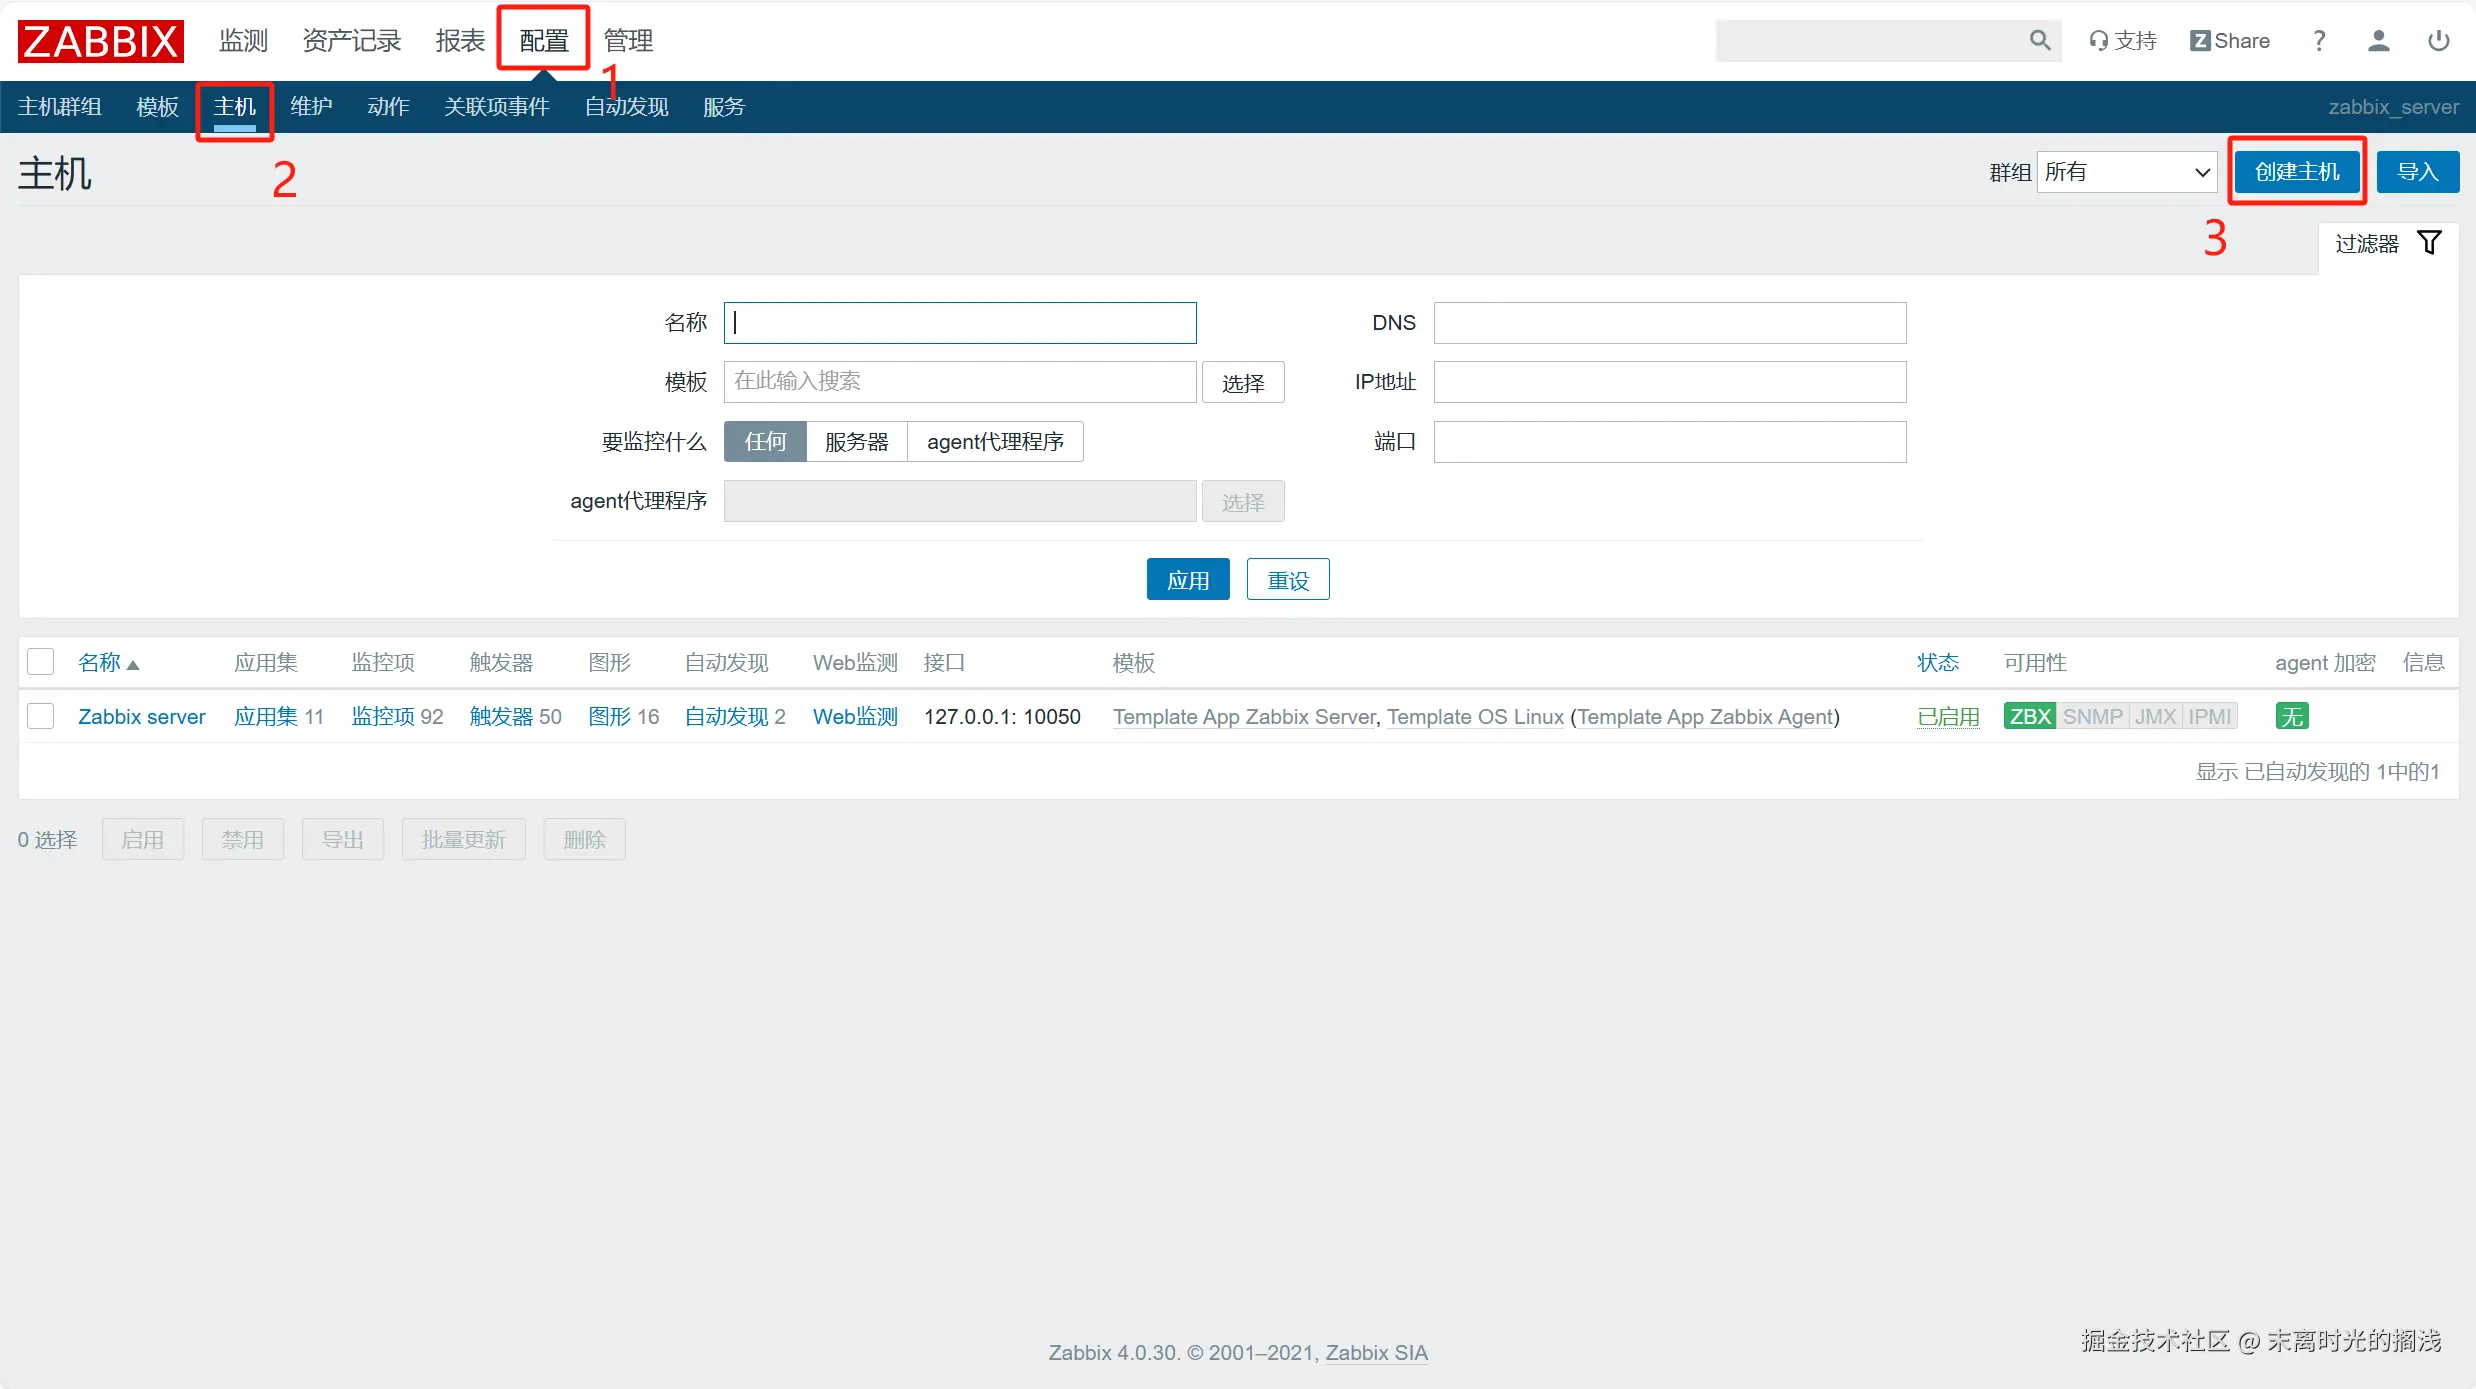Open the 监测 top menu
2476x1389 pixels.
243,41
